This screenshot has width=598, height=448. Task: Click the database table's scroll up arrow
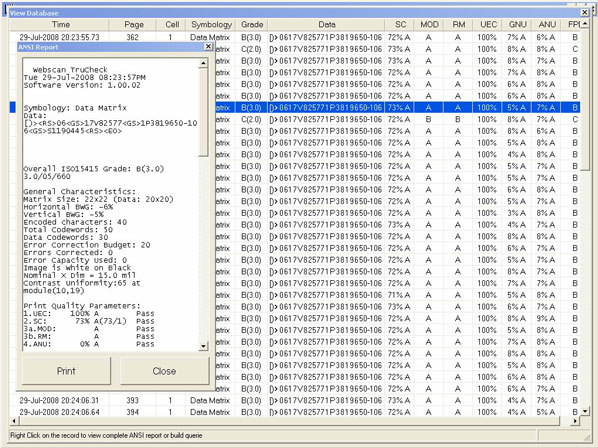[585, 24]
